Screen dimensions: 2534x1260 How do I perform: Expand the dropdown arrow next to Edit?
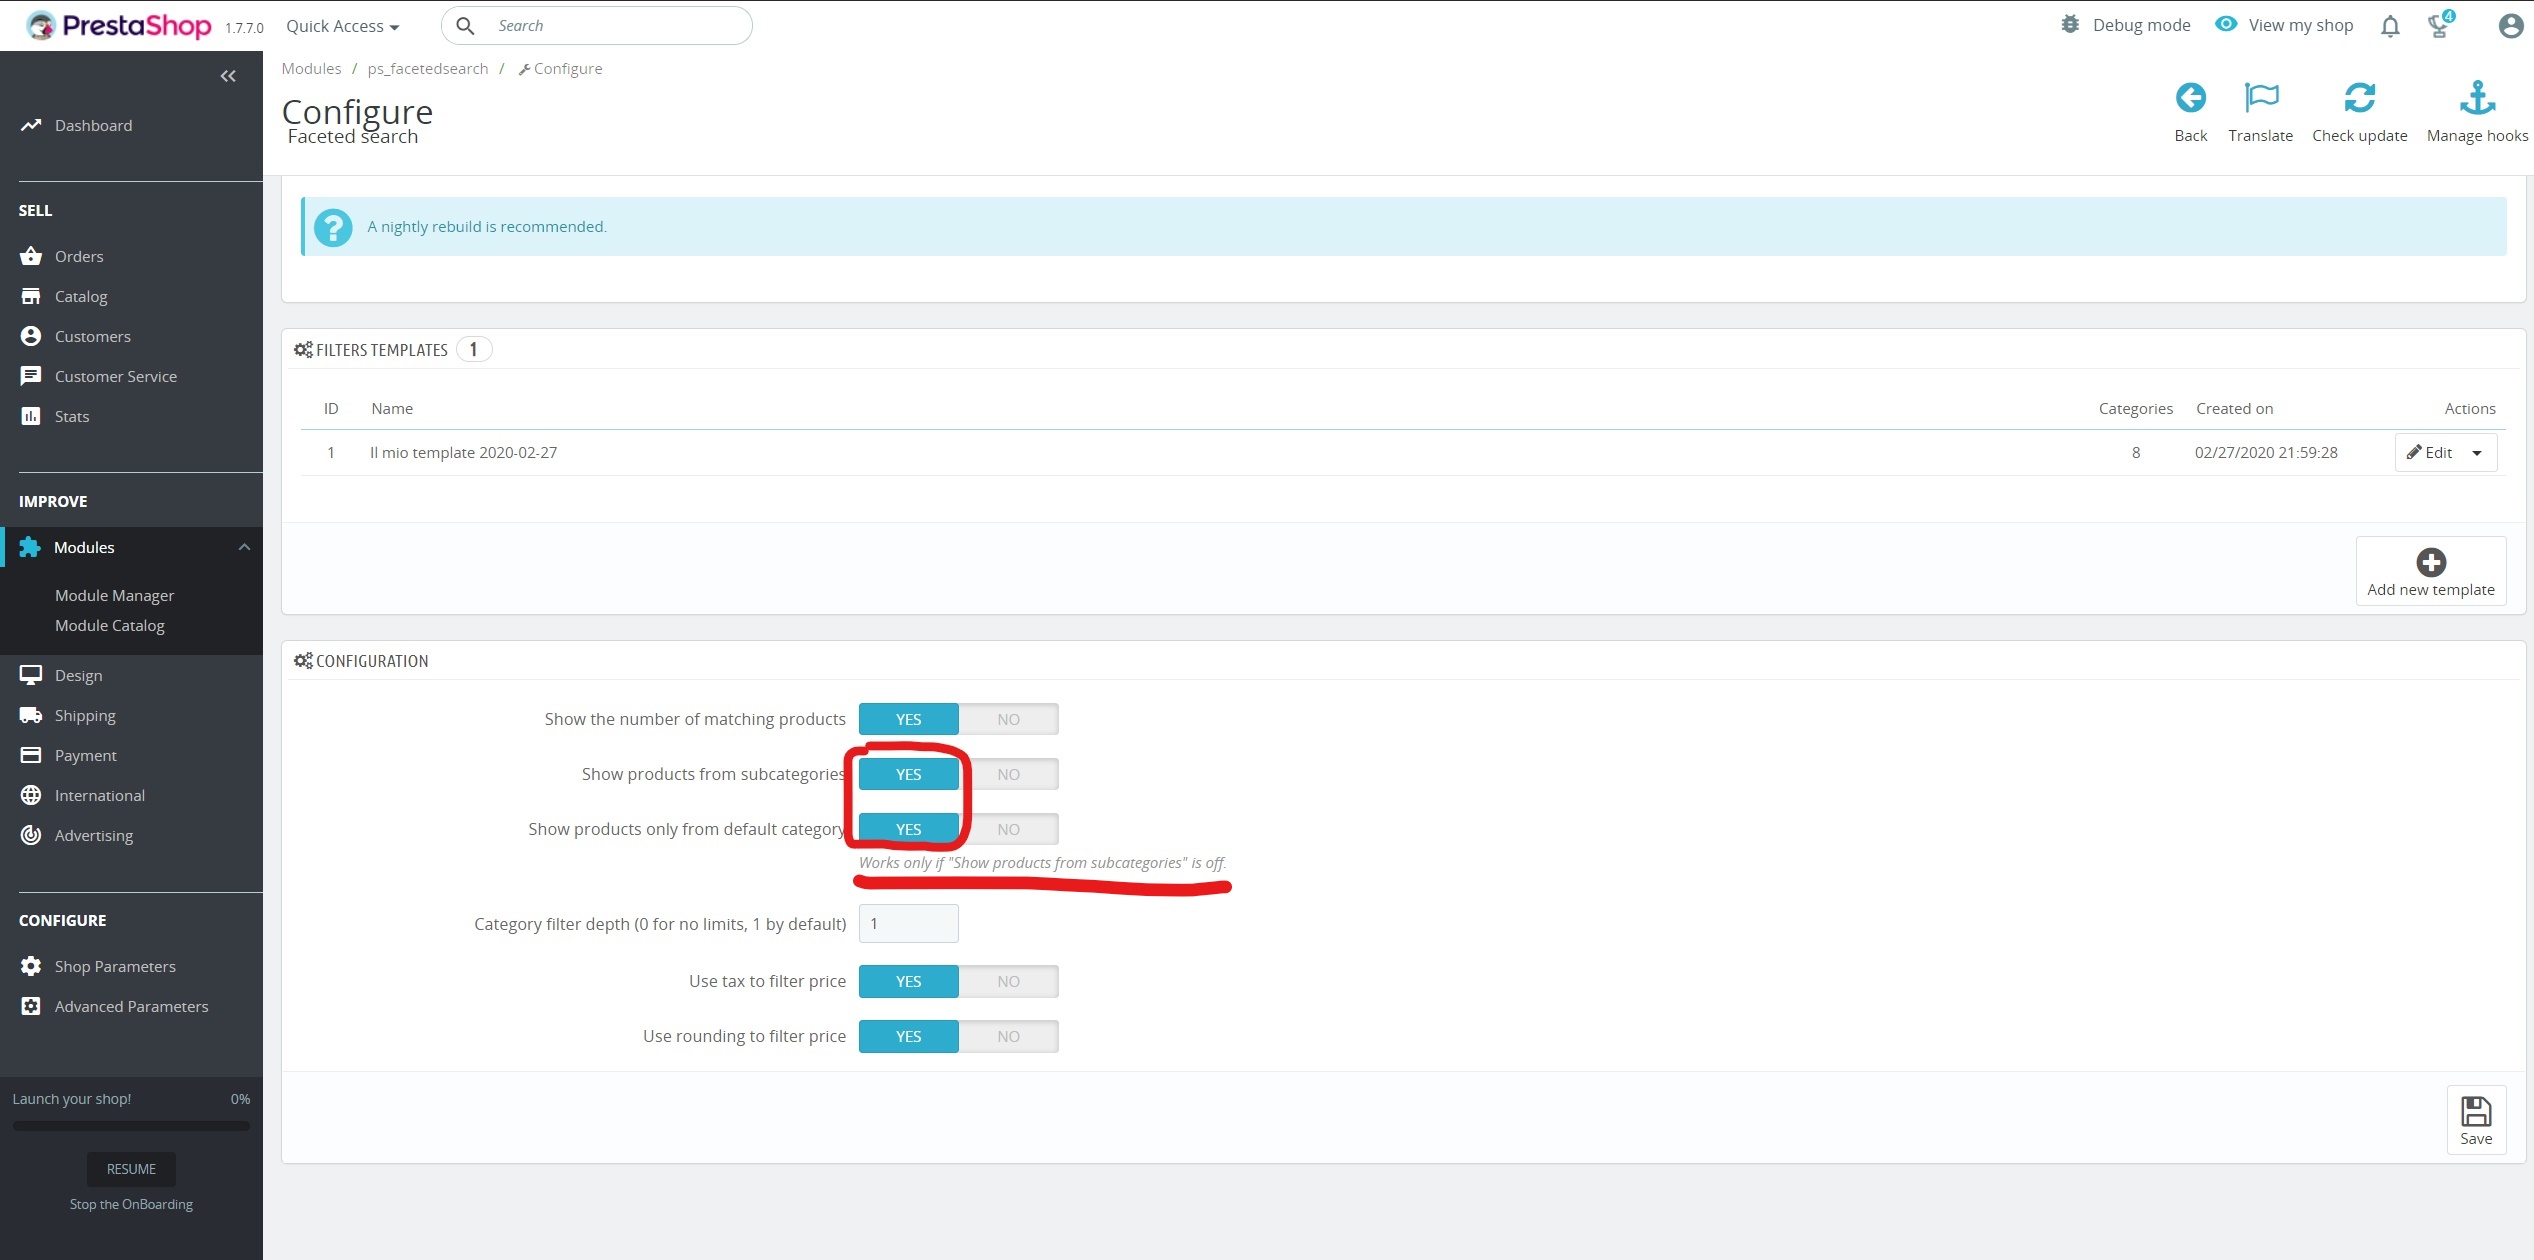[2477, 453]
